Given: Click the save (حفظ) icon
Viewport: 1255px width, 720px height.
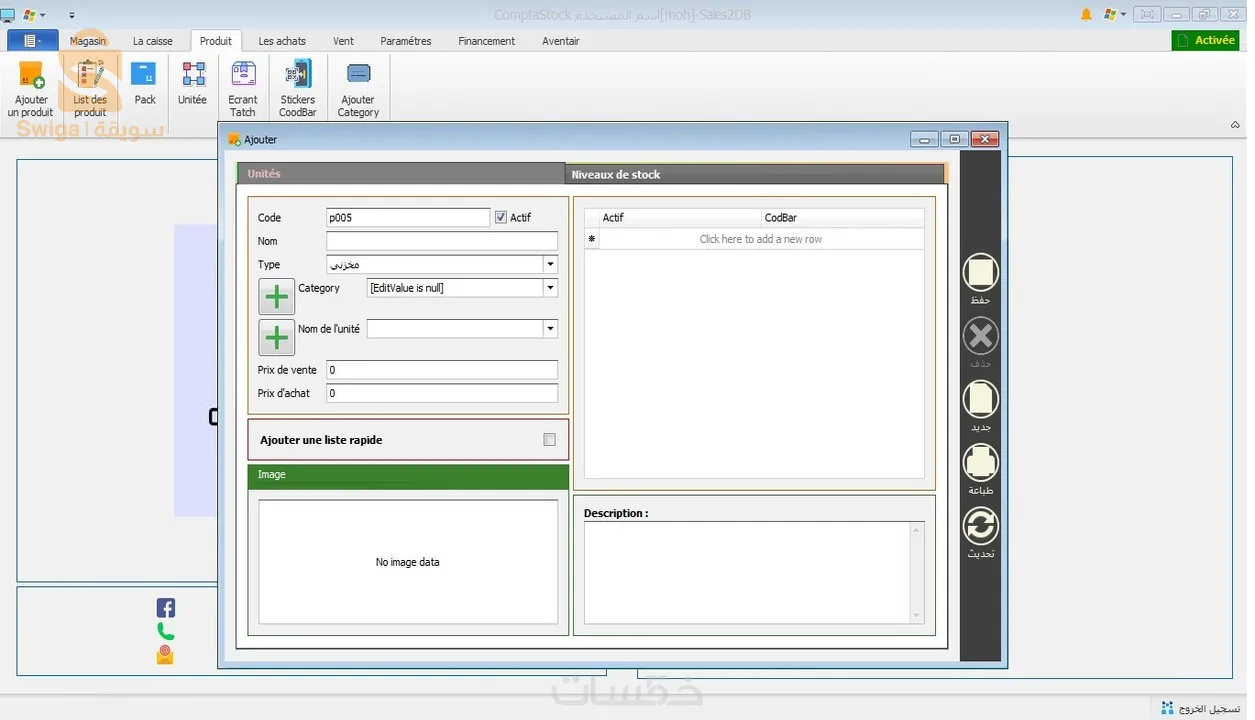Looking at the screenshot, I should [x=980, y=273].
